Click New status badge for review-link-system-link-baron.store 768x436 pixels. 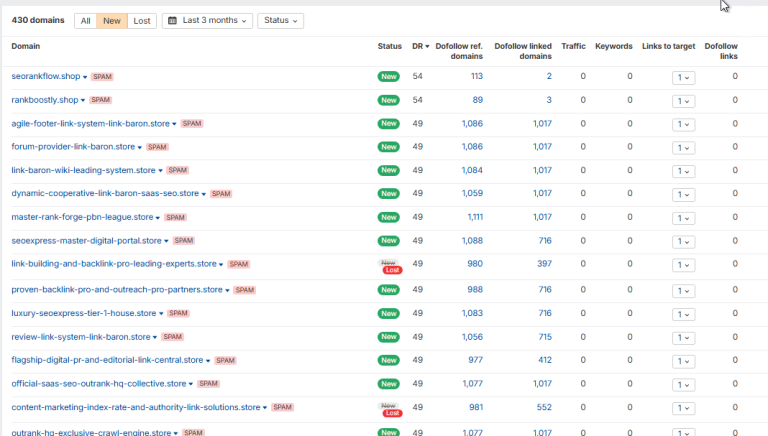pyautogui.click(x=388, y=337)
